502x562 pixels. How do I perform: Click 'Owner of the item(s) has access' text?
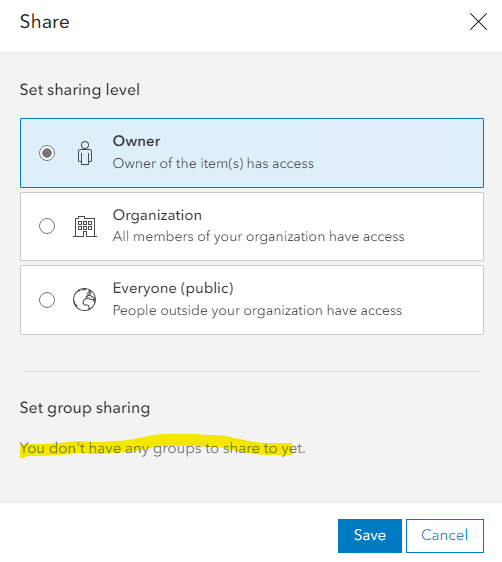pyautogui.click(x=213, y=163)
